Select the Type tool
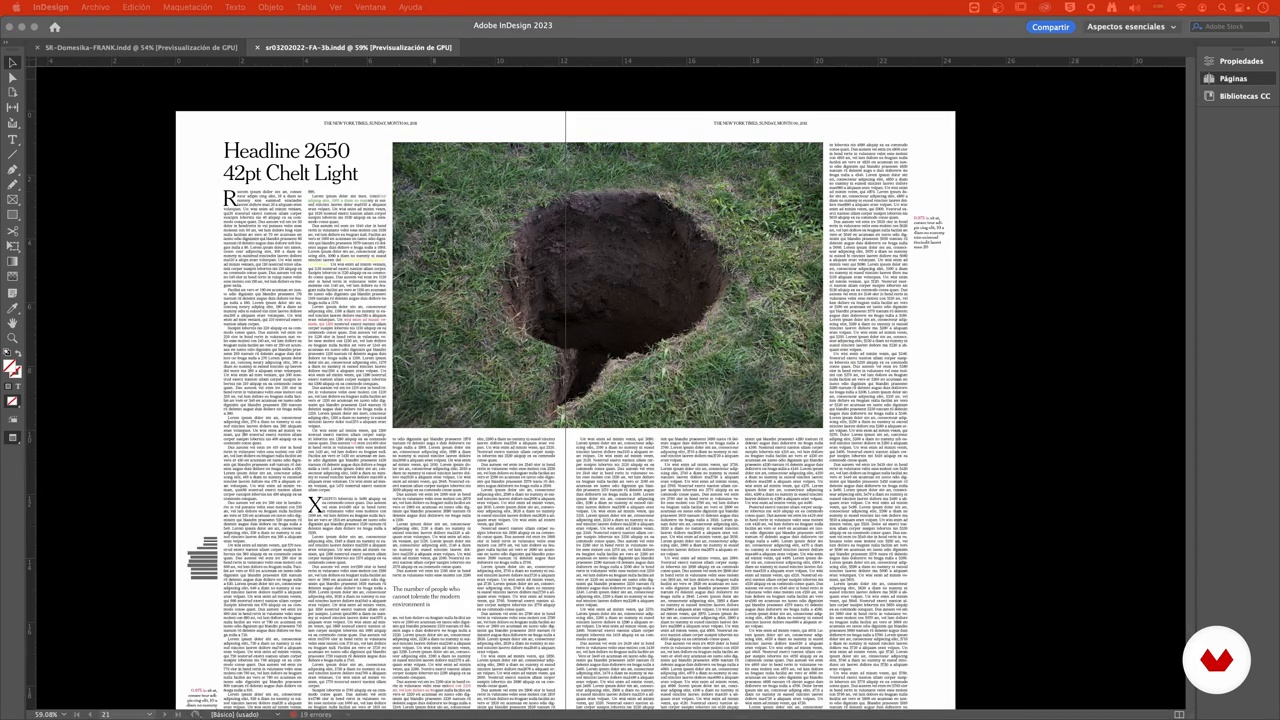The height and width of the screenshot is (720, 1280). pos(13,139)
